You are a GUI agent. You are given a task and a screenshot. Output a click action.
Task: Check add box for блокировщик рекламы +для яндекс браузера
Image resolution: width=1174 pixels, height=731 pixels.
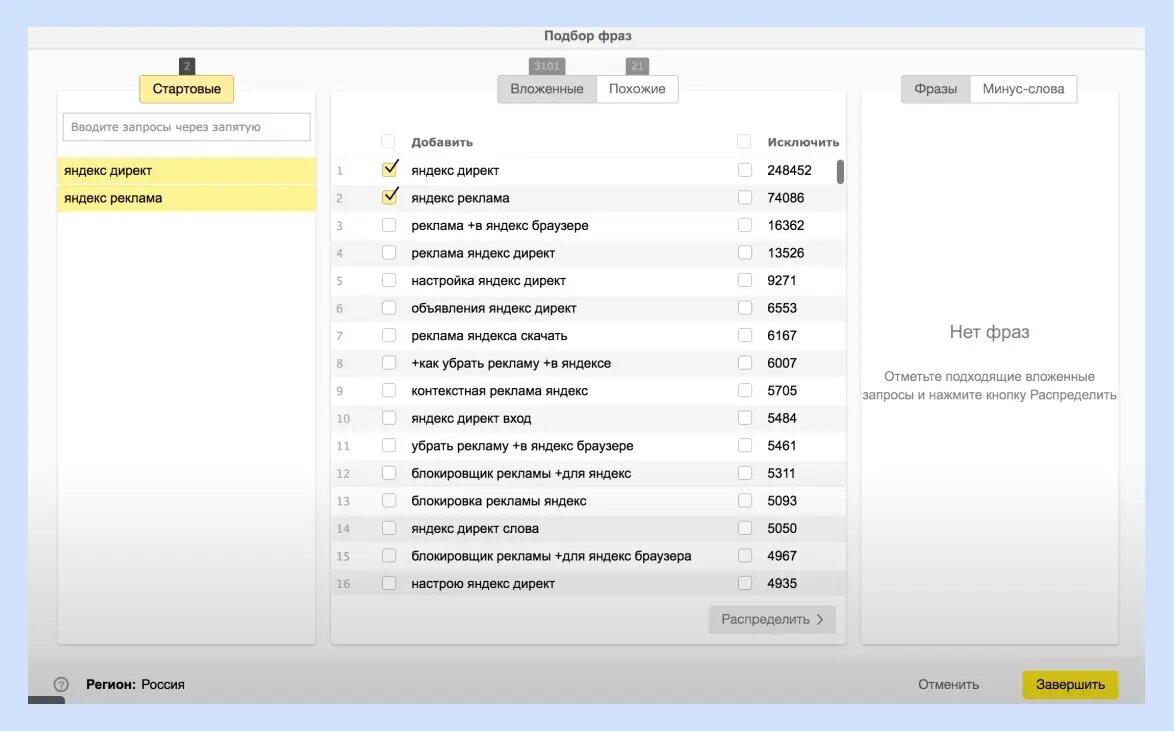tap(389, 556)
